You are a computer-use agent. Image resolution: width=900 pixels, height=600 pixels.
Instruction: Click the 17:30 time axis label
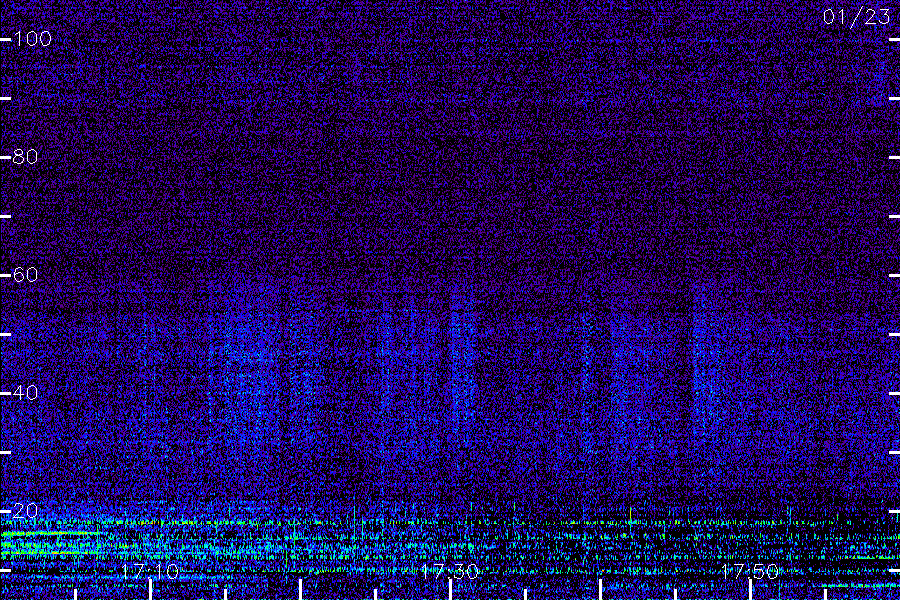(449, 571)
